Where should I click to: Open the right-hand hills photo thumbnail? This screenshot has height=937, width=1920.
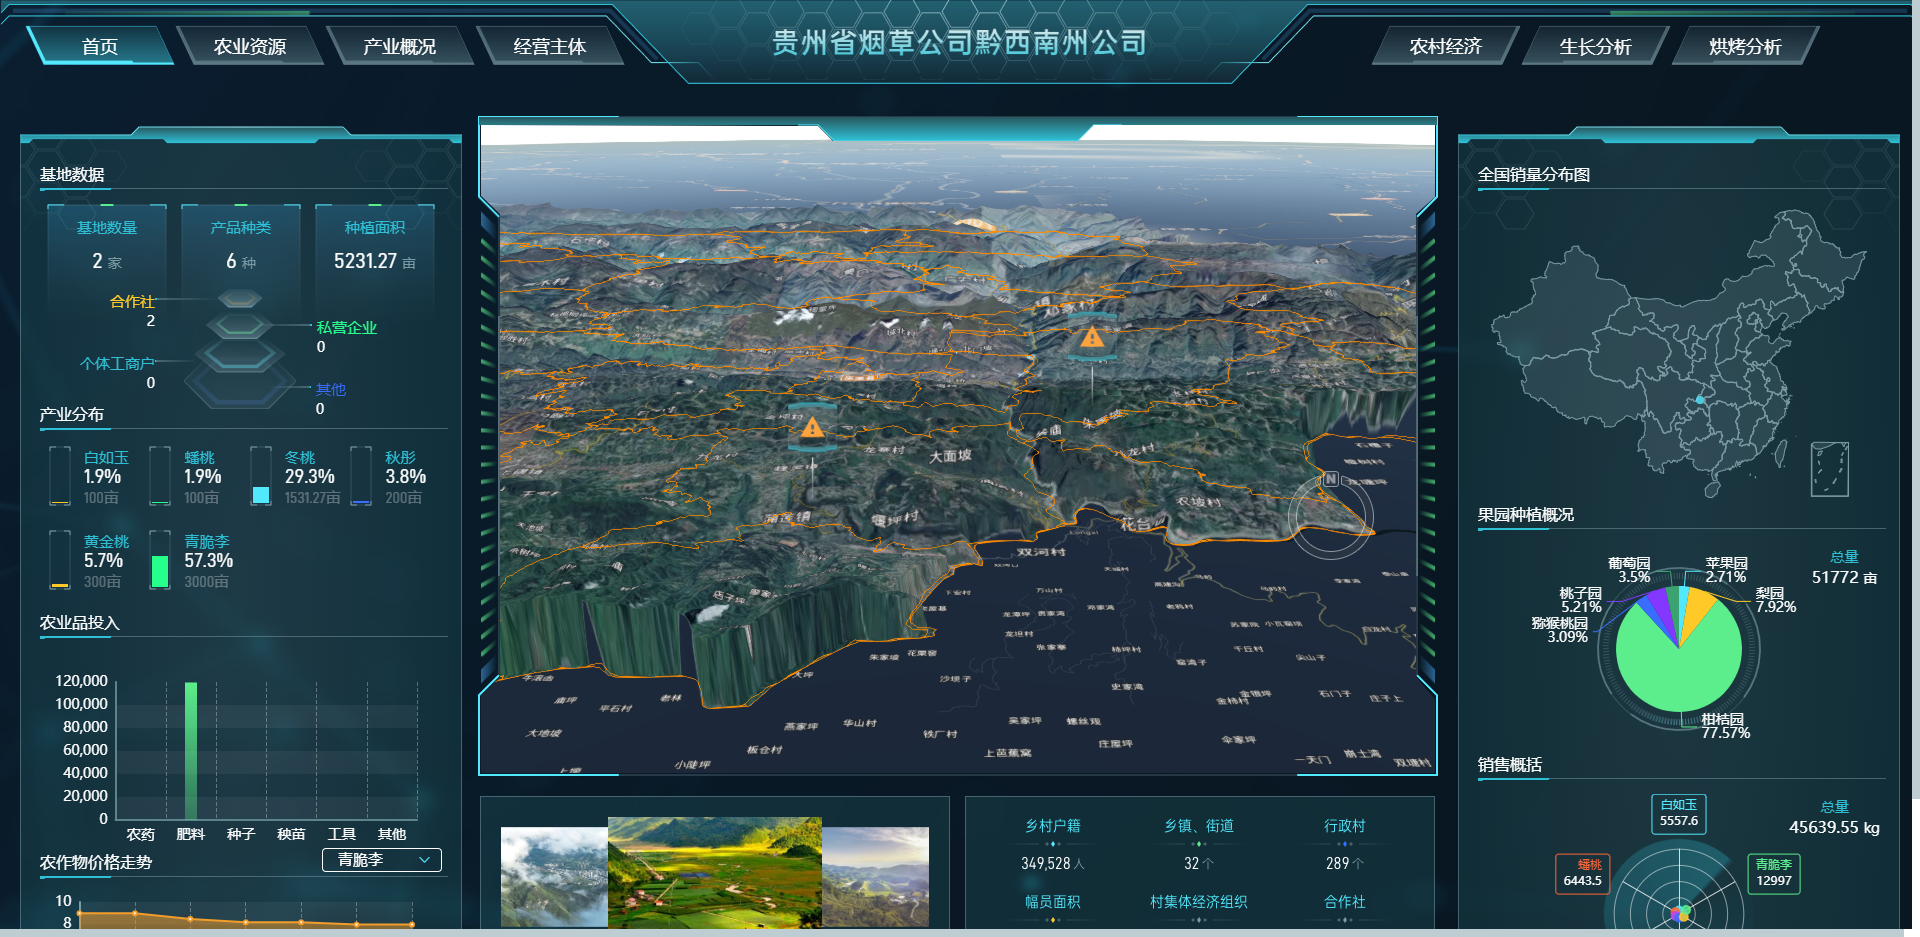[x=875, y=877]
